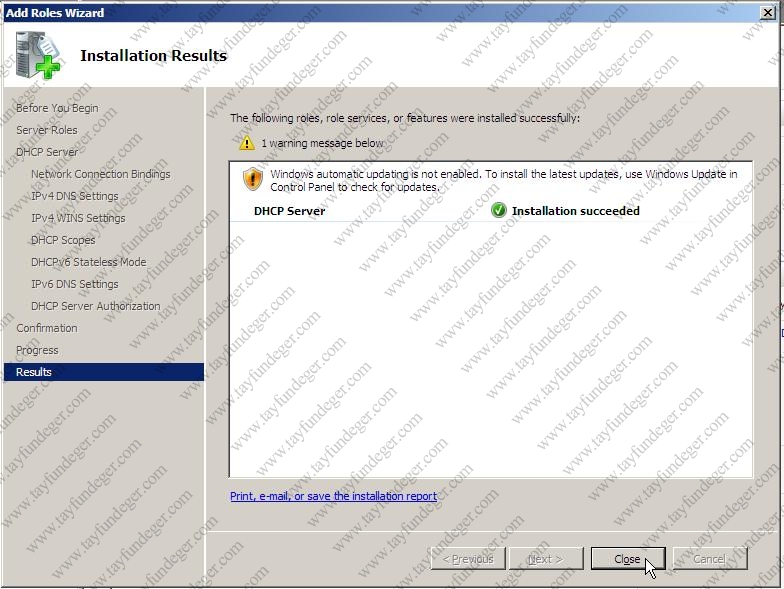Select the Before You Begin step
Viewport: 784px width, 589px height.
(57, 108)
